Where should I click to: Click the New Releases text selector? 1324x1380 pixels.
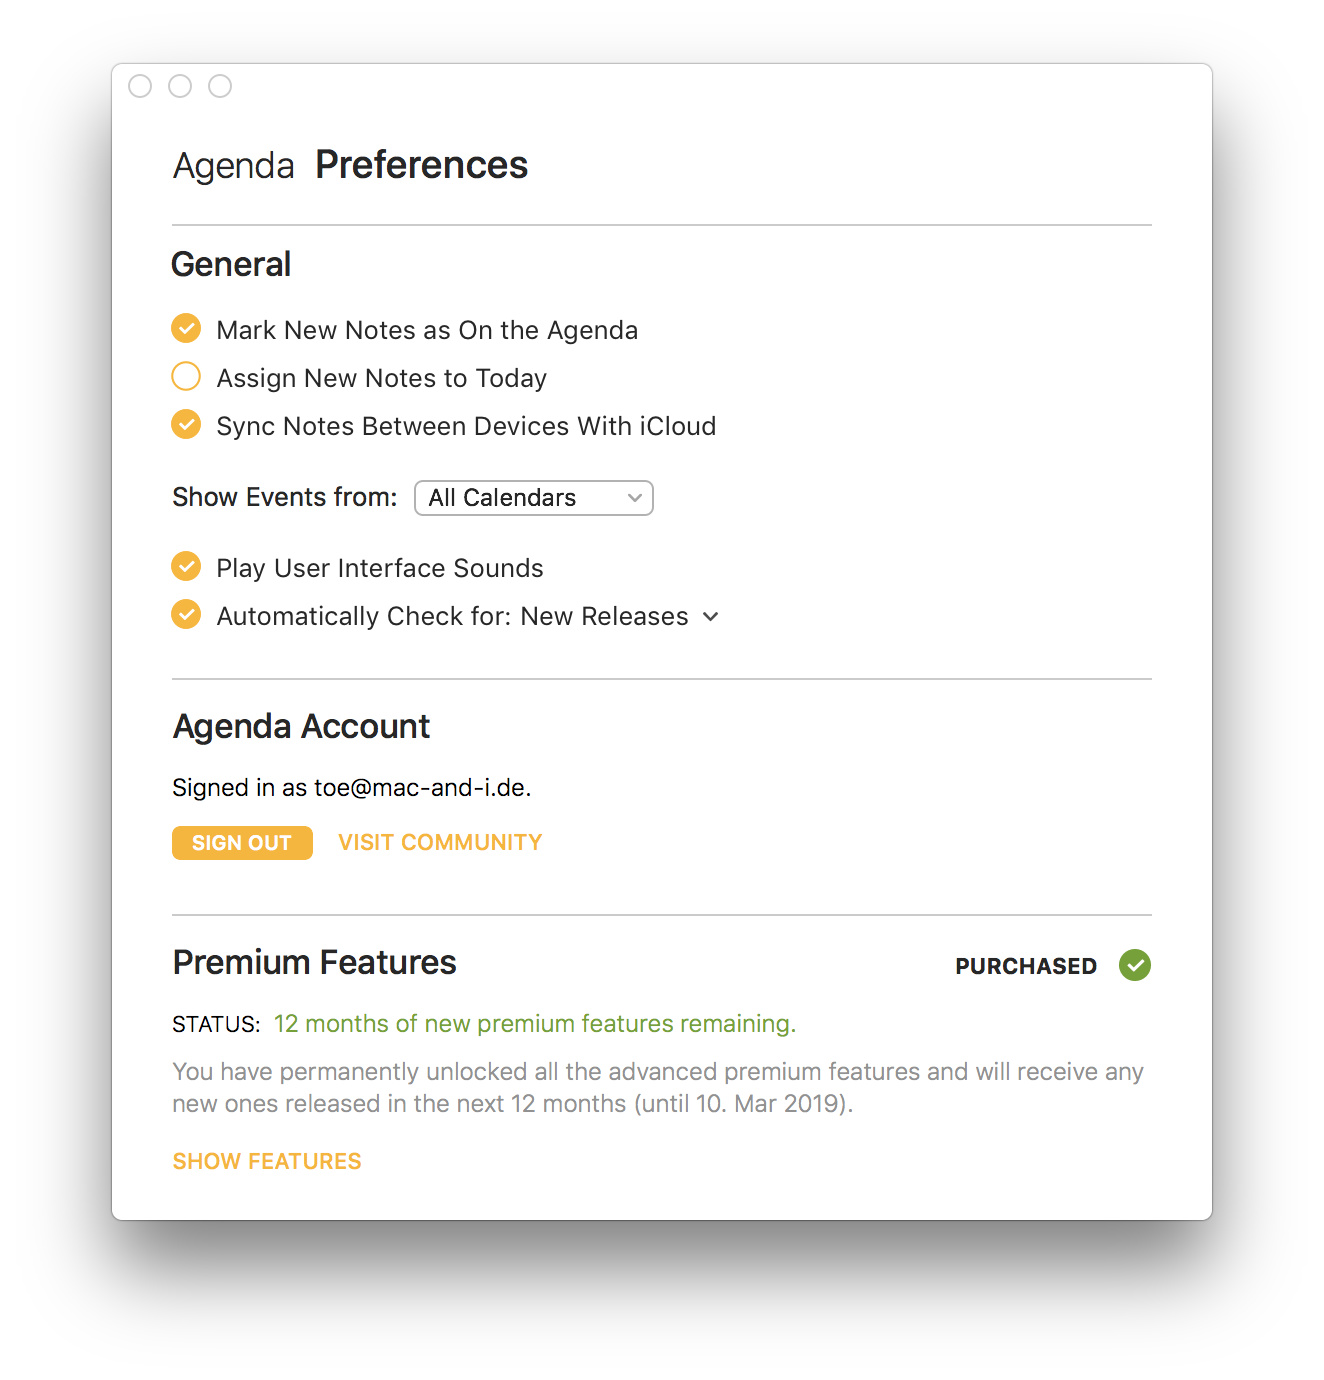604,617
